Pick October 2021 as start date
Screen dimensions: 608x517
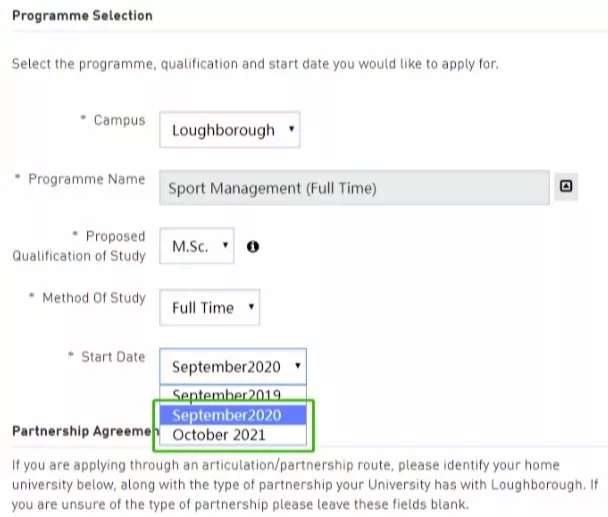pyautogui.click(x=233, y=435)
